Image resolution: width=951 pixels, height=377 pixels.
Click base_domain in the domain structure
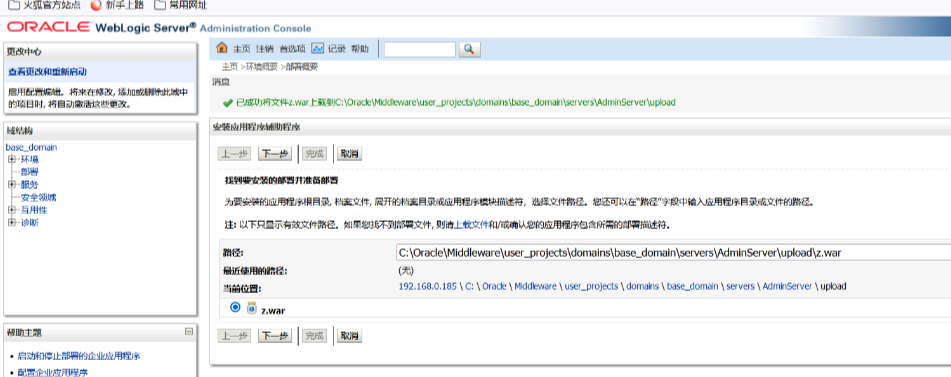tap(32, 147)
